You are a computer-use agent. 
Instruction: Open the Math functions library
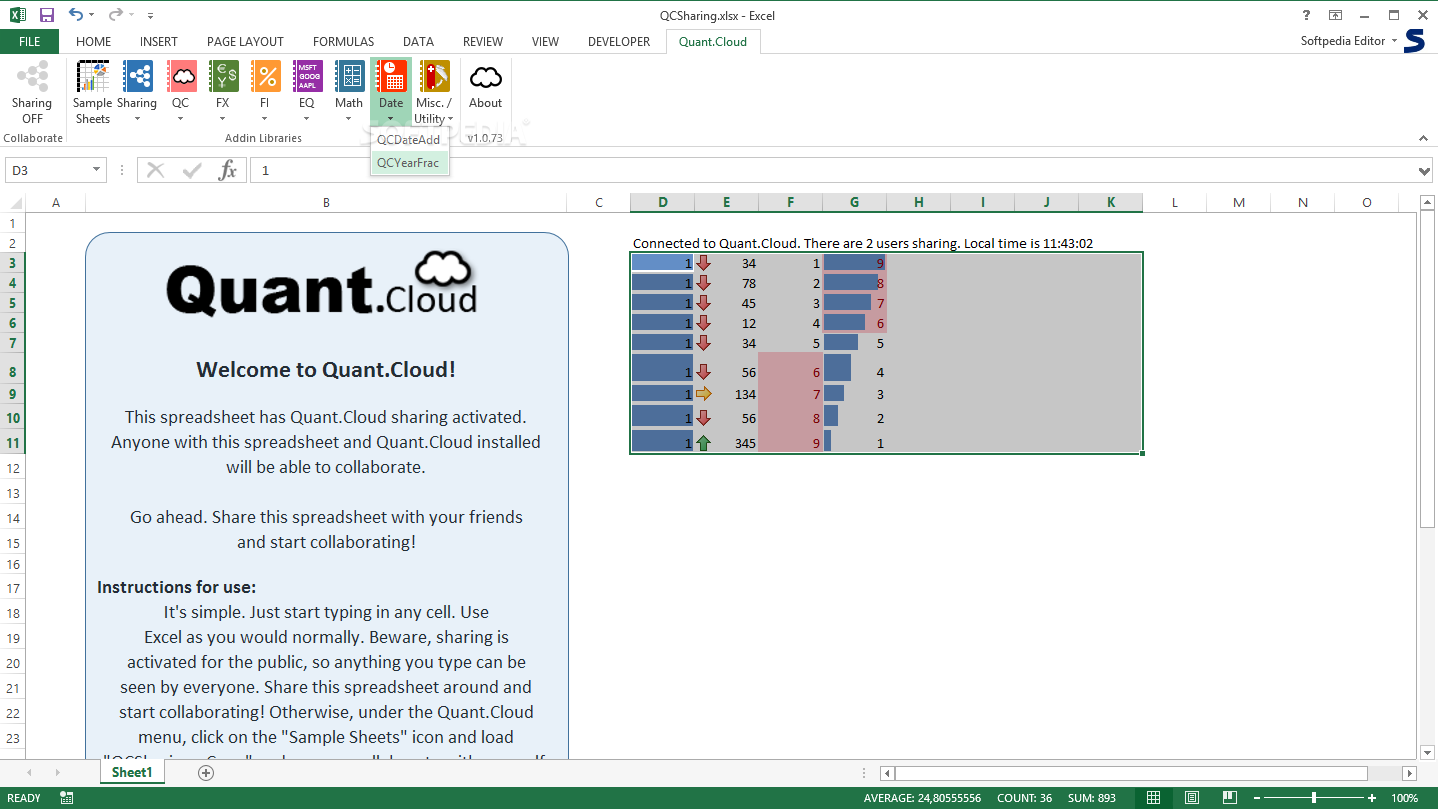(349, 92)
